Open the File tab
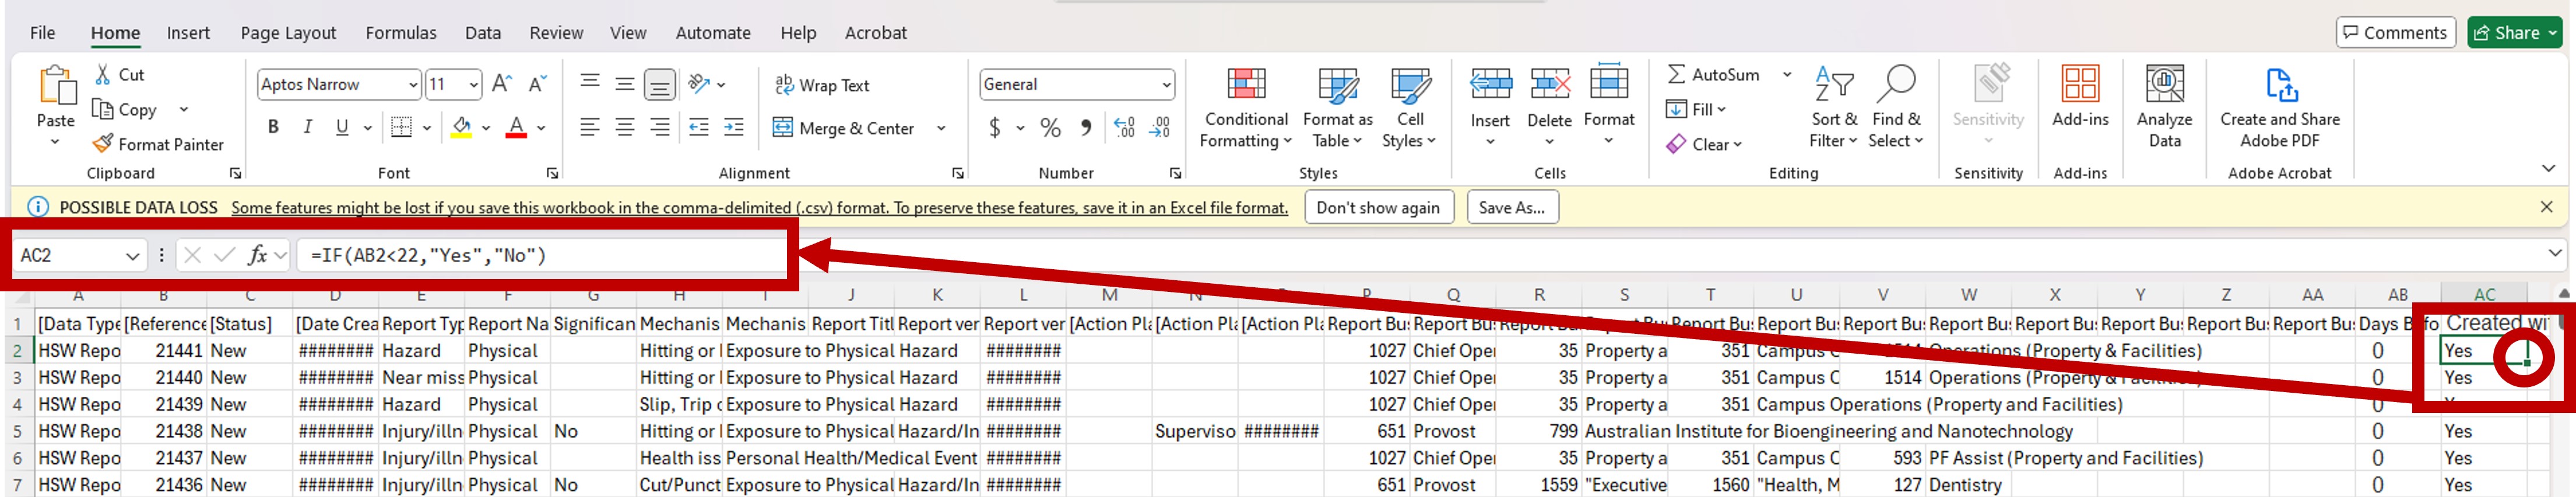The height and width of the screenshot is (497, 2576). coord(43,33)
